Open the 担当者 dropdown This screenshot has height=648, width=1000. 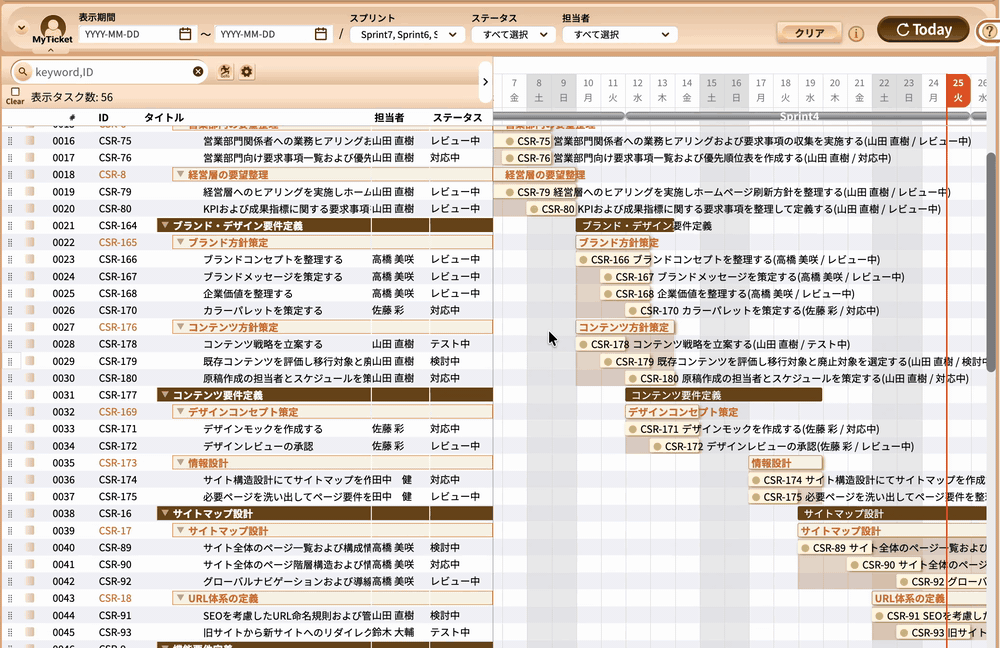621,34
